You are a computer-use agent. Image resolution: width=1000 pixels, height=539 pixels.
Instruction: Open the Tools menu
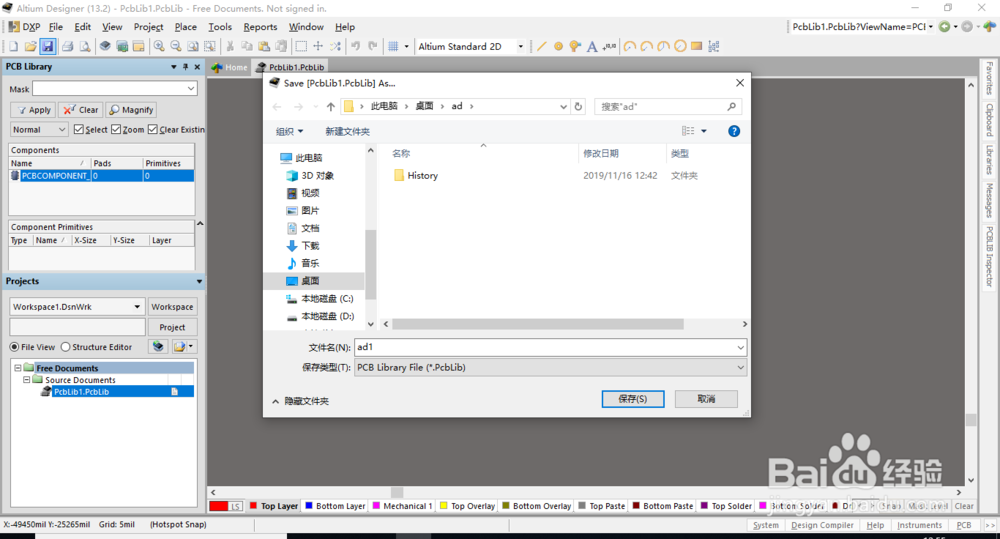pos(220,27)
